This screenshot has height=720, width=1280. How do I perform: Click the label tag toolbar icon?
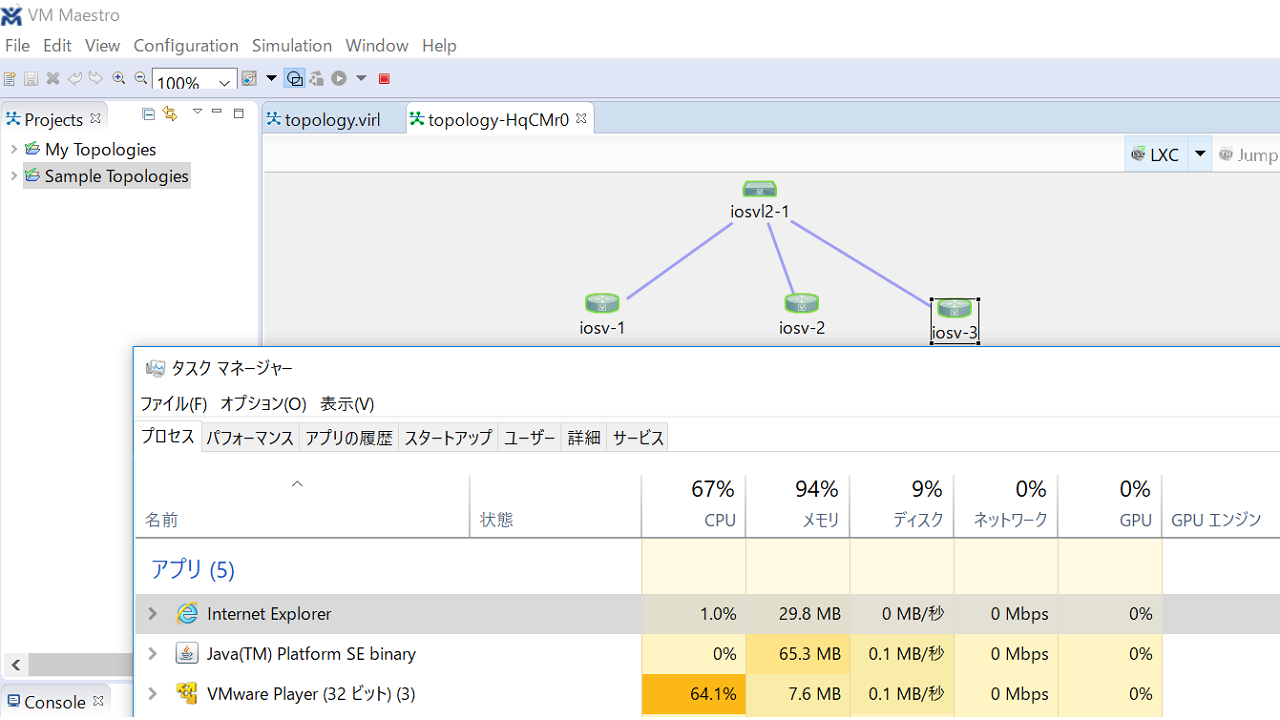pyautogui.click(x=249, y=78)
